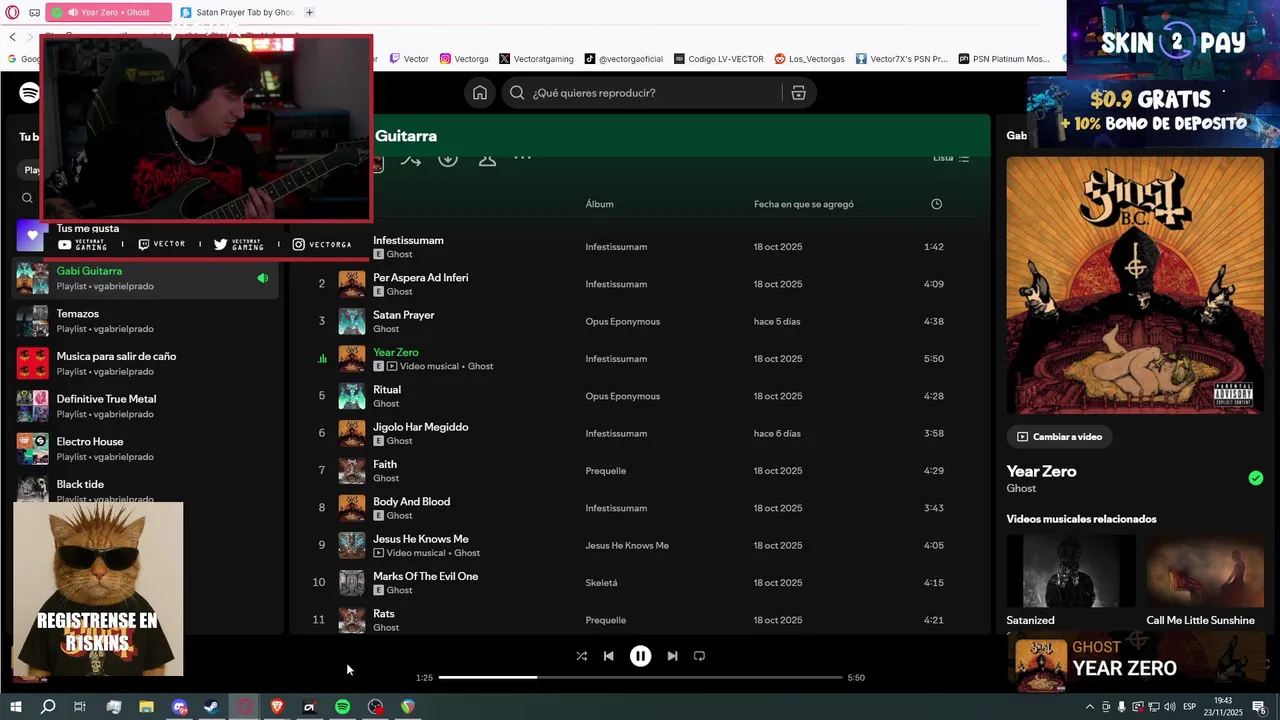Skip to the next track
This screenshot has width=1280, height=720.
coord(672,656)
